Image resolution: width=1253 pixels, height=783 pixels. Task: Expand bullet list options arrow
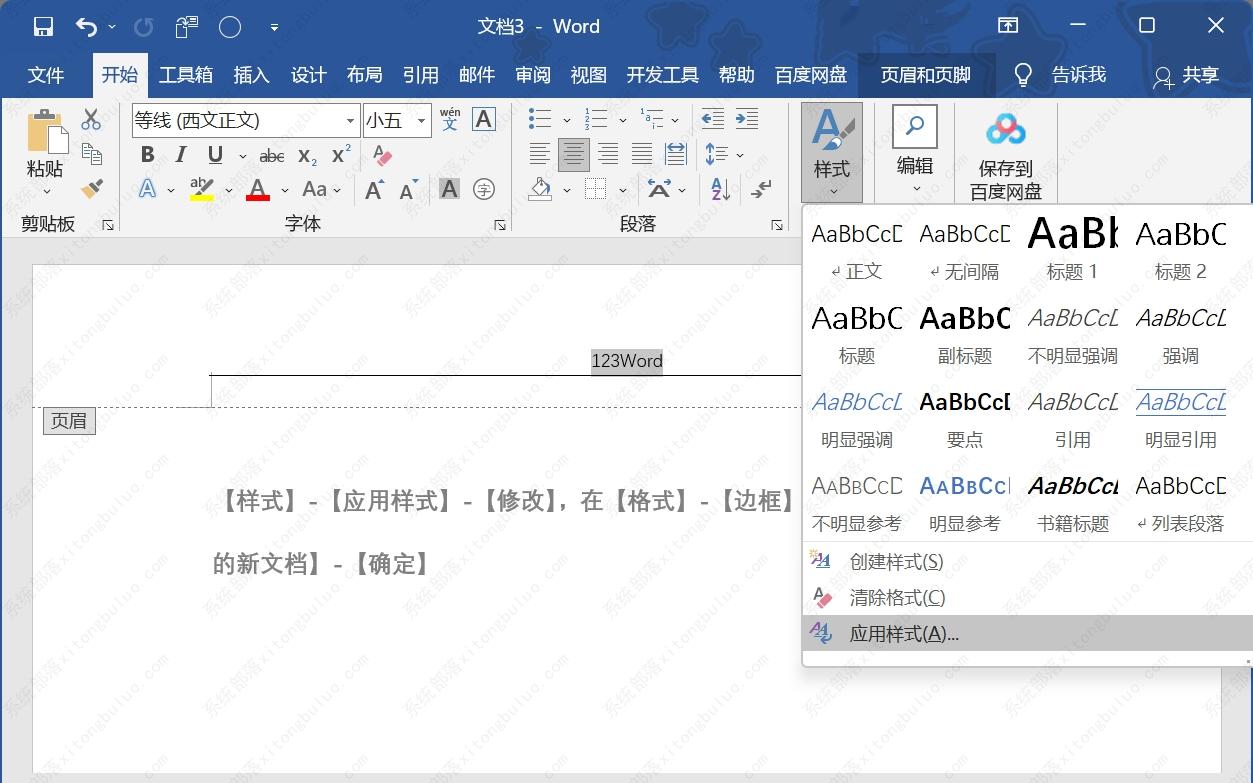566,121
